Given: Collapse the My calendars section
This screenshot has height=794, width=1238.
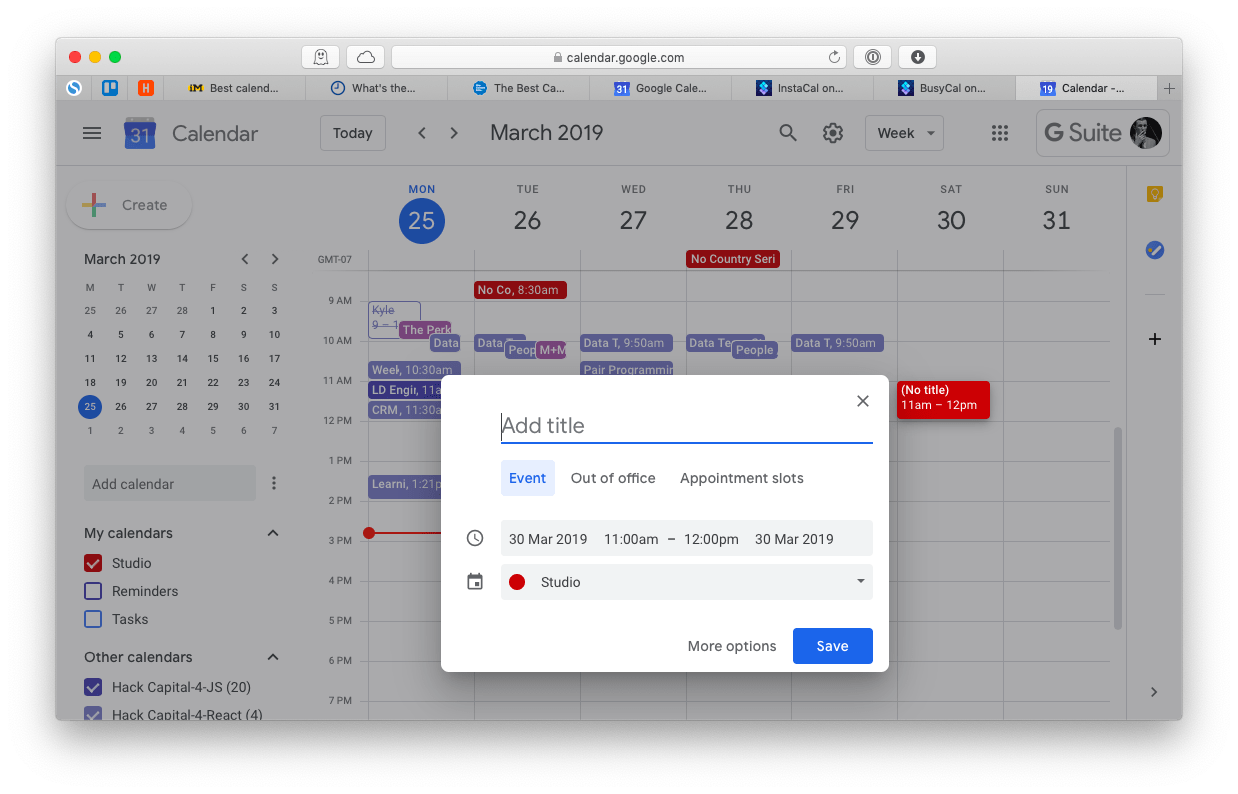Looking at the screenshot, I should (x=273, y=533).
